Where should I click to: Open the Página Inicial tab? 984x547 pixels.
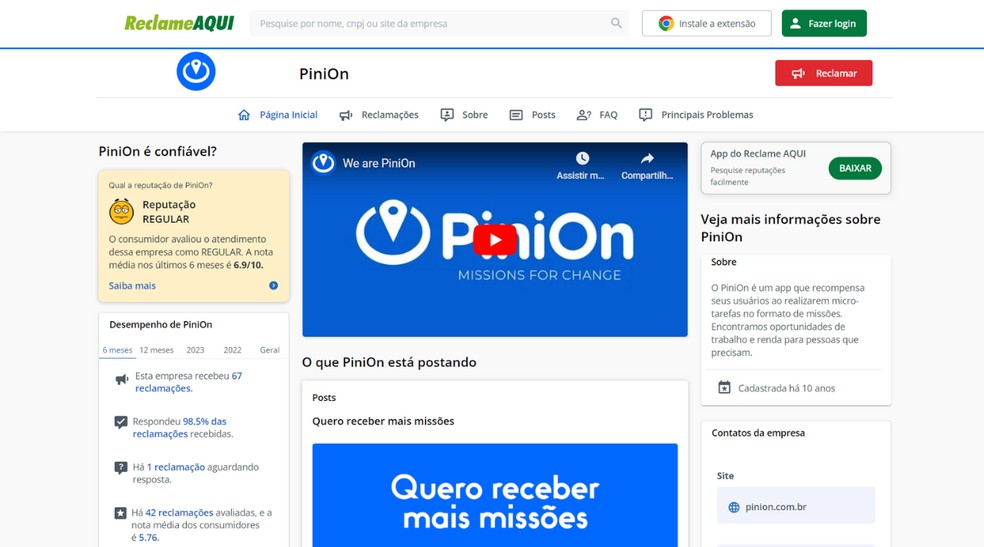[278, 115]
